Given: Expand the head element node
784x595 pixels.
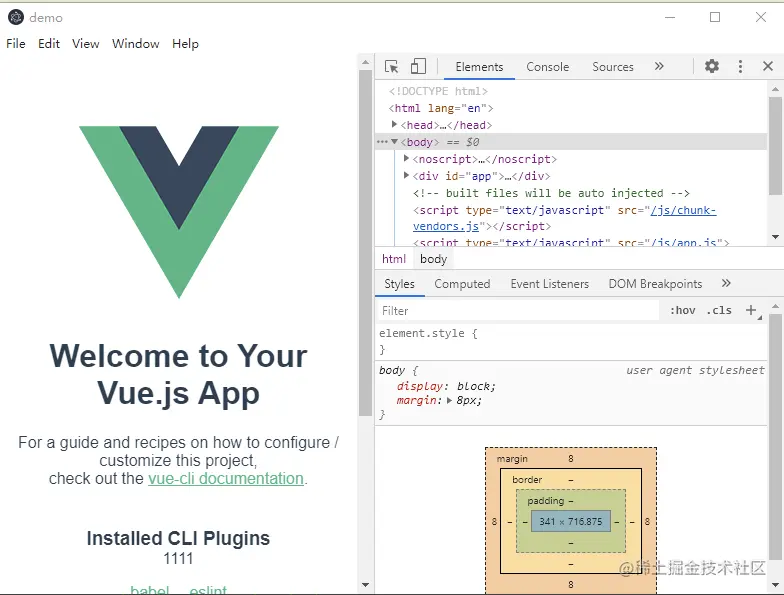Looking at the screenshot, I should point(394,124).
